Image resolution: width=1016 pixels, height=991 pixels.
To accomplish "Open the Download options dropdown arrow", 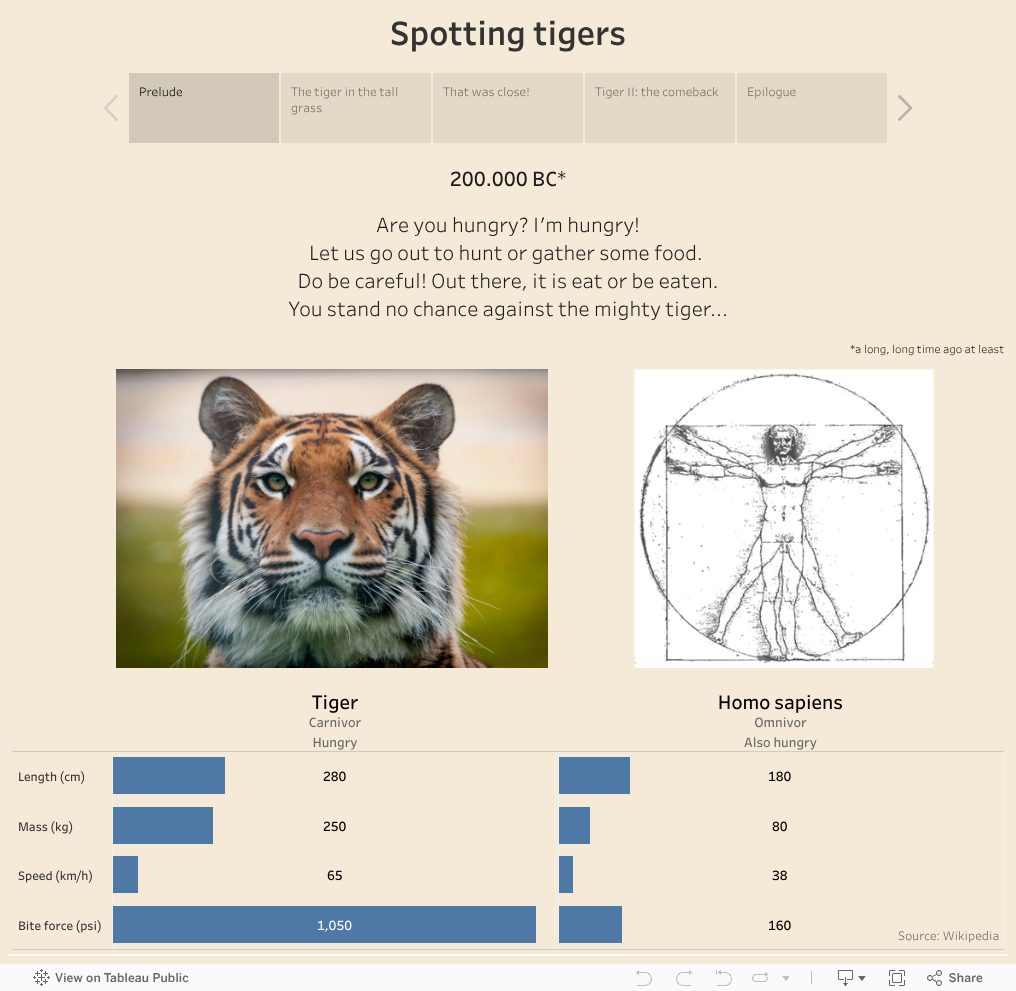I will tap(862, 977).
